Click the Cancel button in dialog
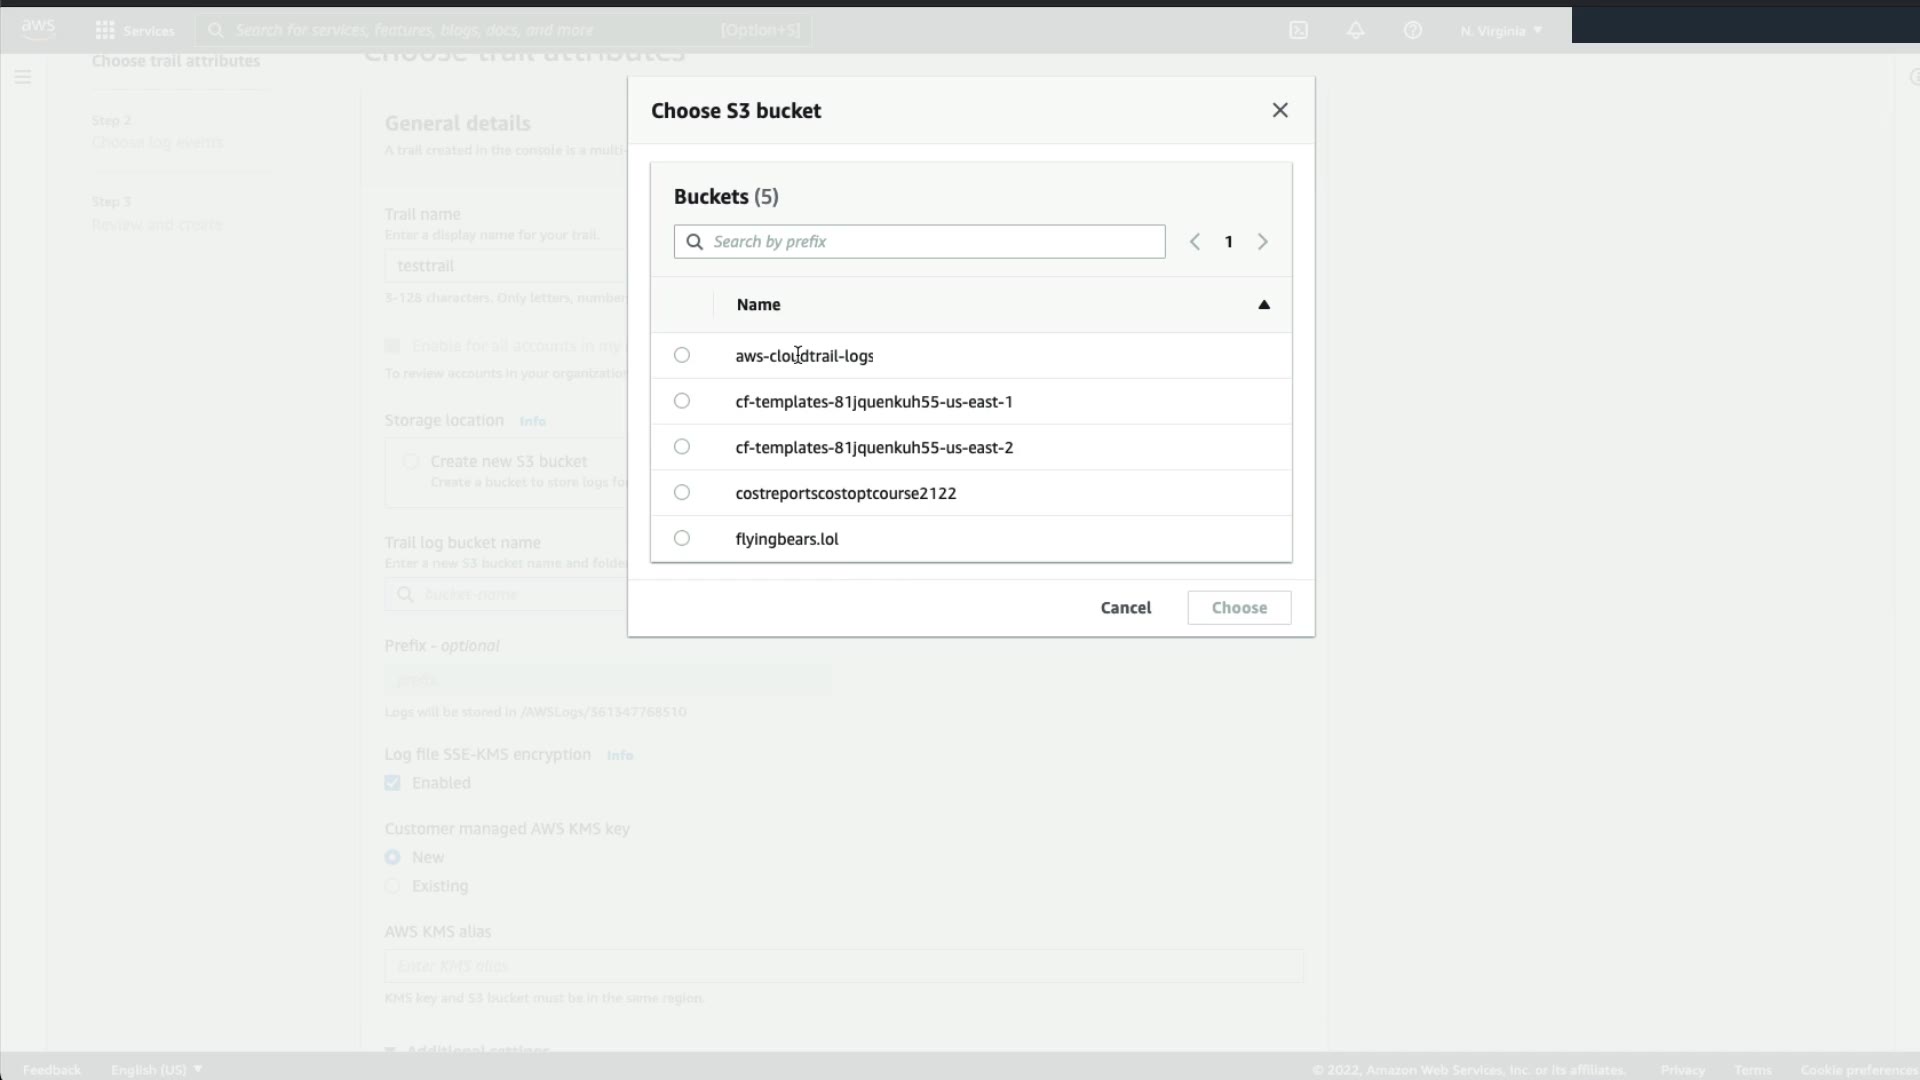This screenshot has height=1080, width=1920. pyautogui.click(x=1125, y=608)
